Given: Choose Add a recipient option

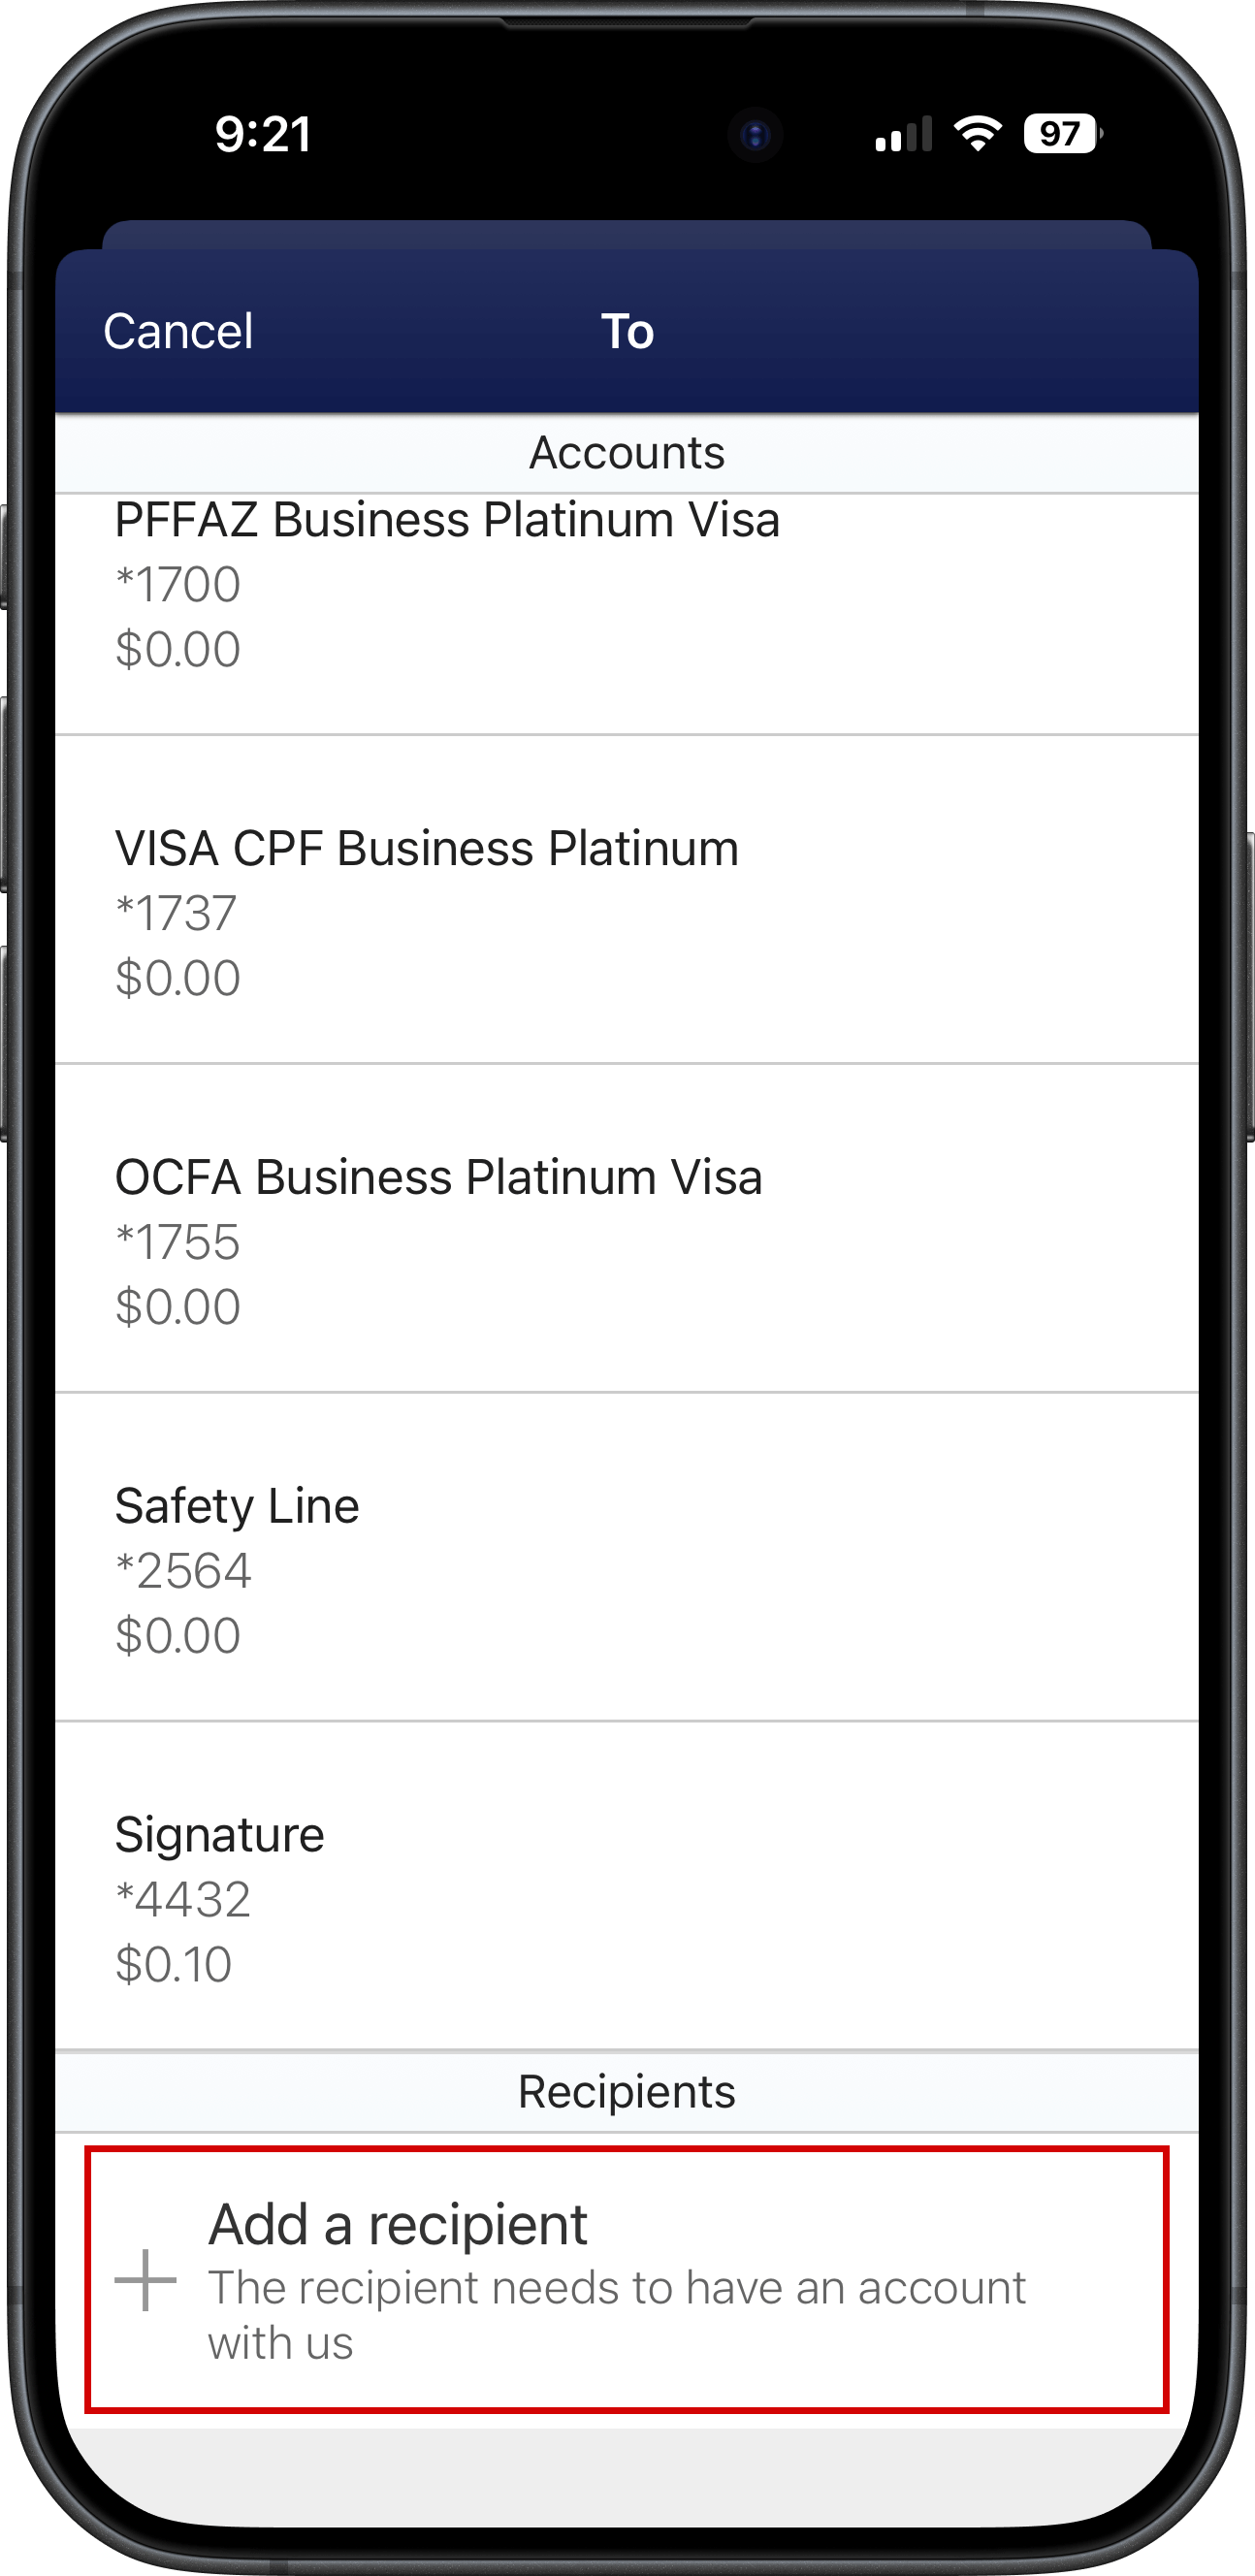Looking at the screenshot, I should [626, 2278].
